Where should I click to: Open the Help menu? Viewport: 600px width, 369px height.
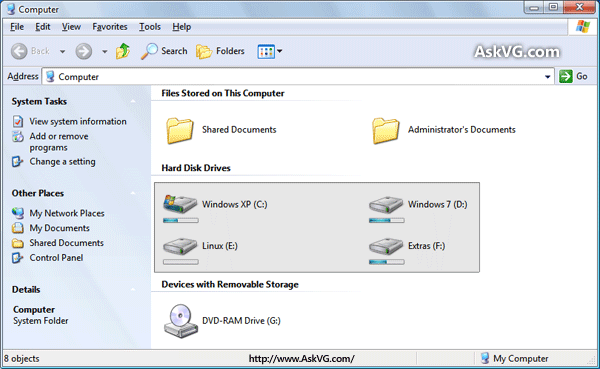tap(181, 27)
